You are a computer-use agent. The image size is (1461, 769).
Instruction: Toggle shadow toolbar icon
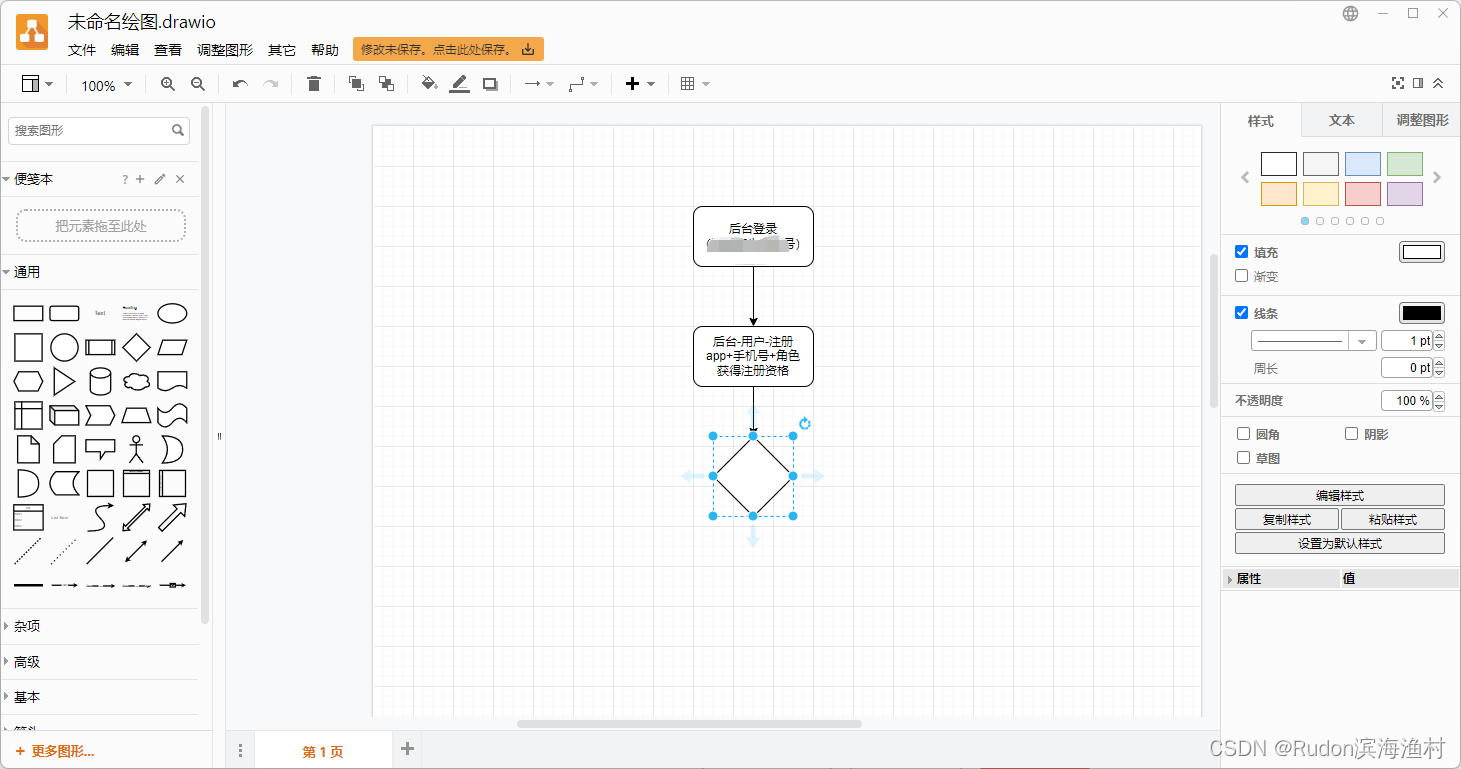tap(490, 85)
